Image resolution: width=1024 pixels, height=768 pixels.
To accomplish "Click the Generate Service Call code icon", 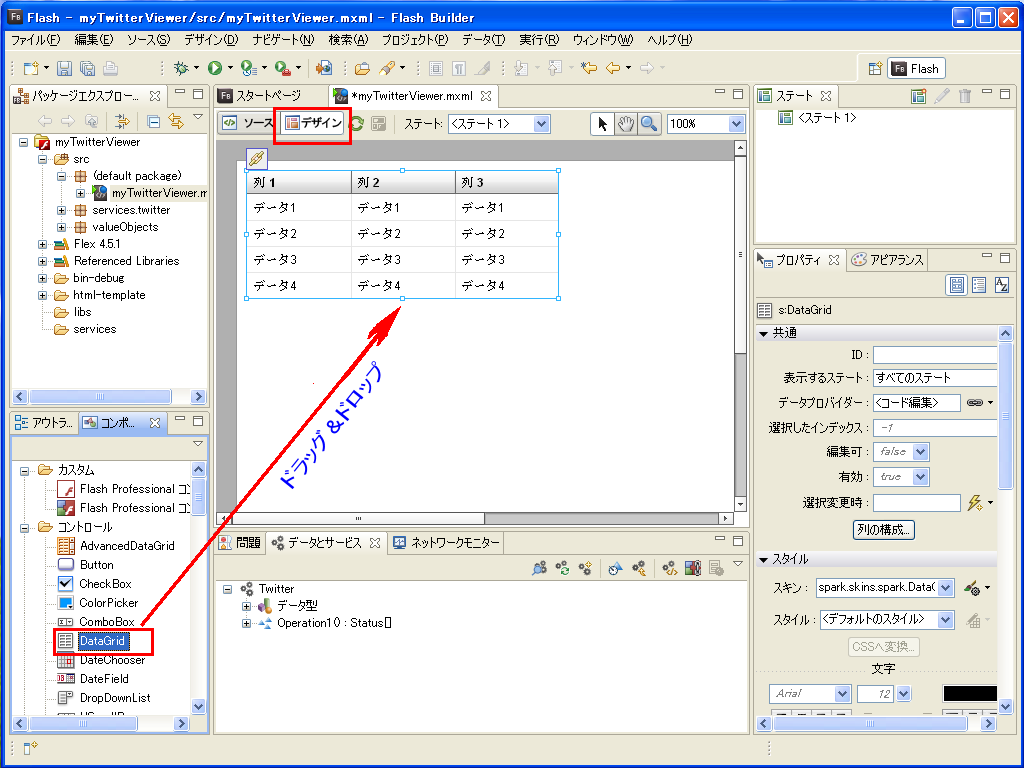I will (669, 568).
